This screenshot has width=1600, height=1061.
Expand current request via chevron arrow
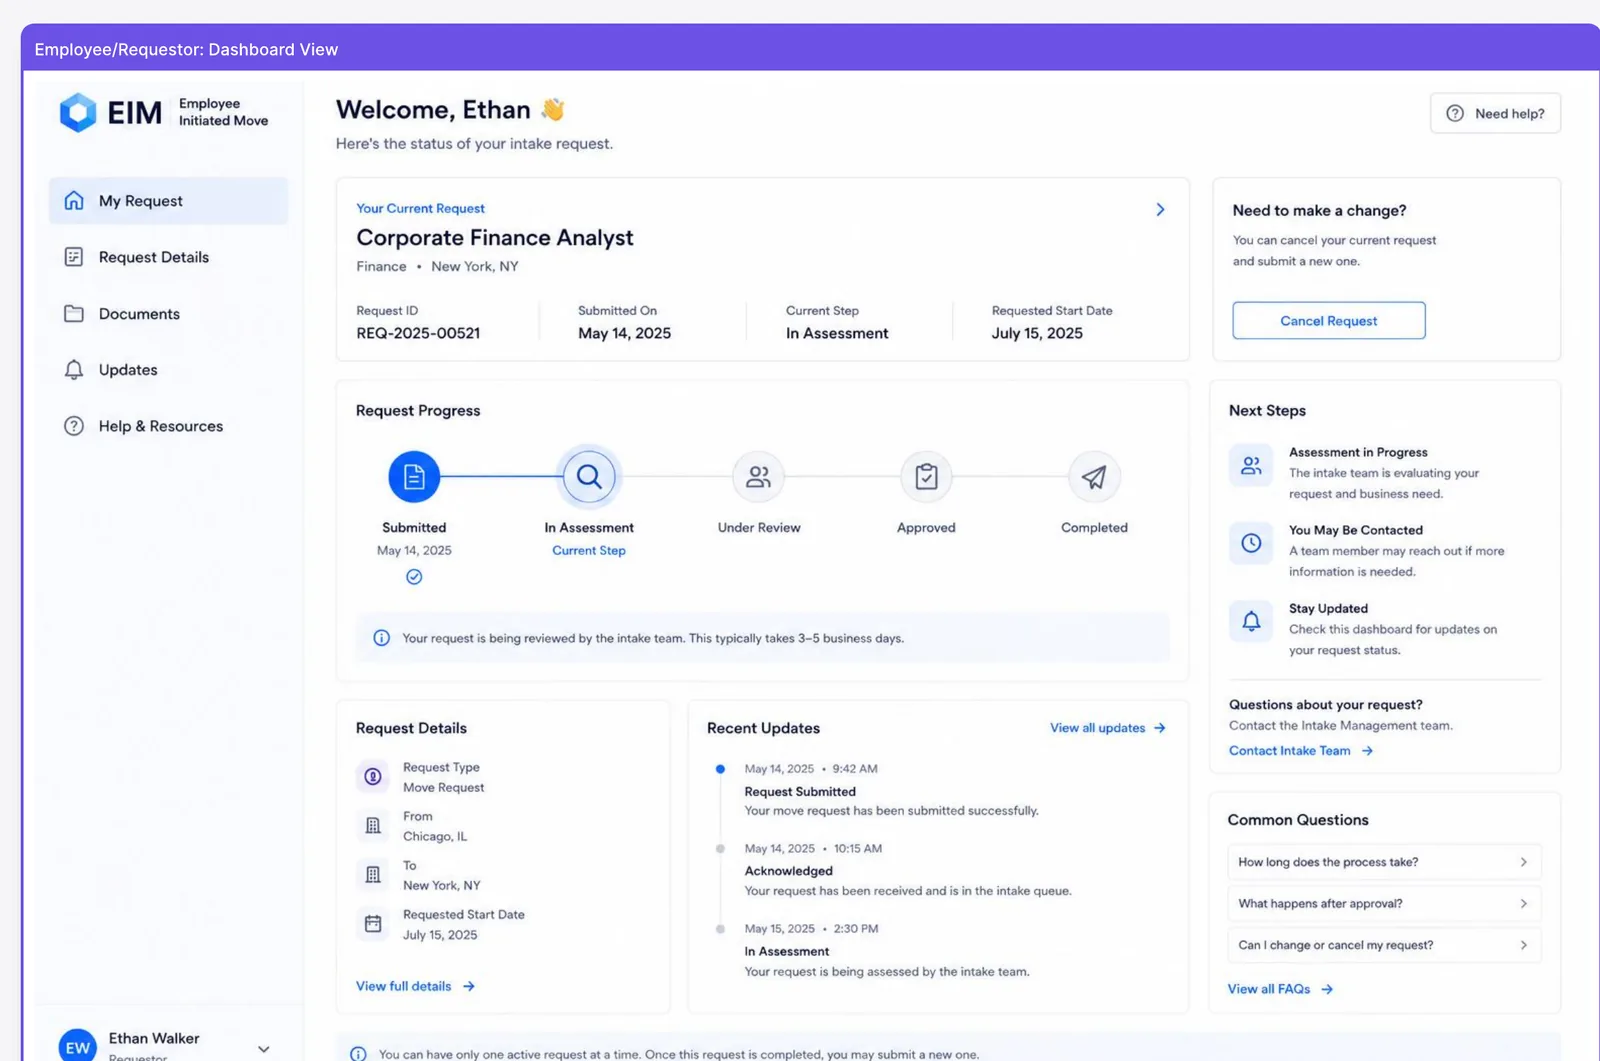1160,210
